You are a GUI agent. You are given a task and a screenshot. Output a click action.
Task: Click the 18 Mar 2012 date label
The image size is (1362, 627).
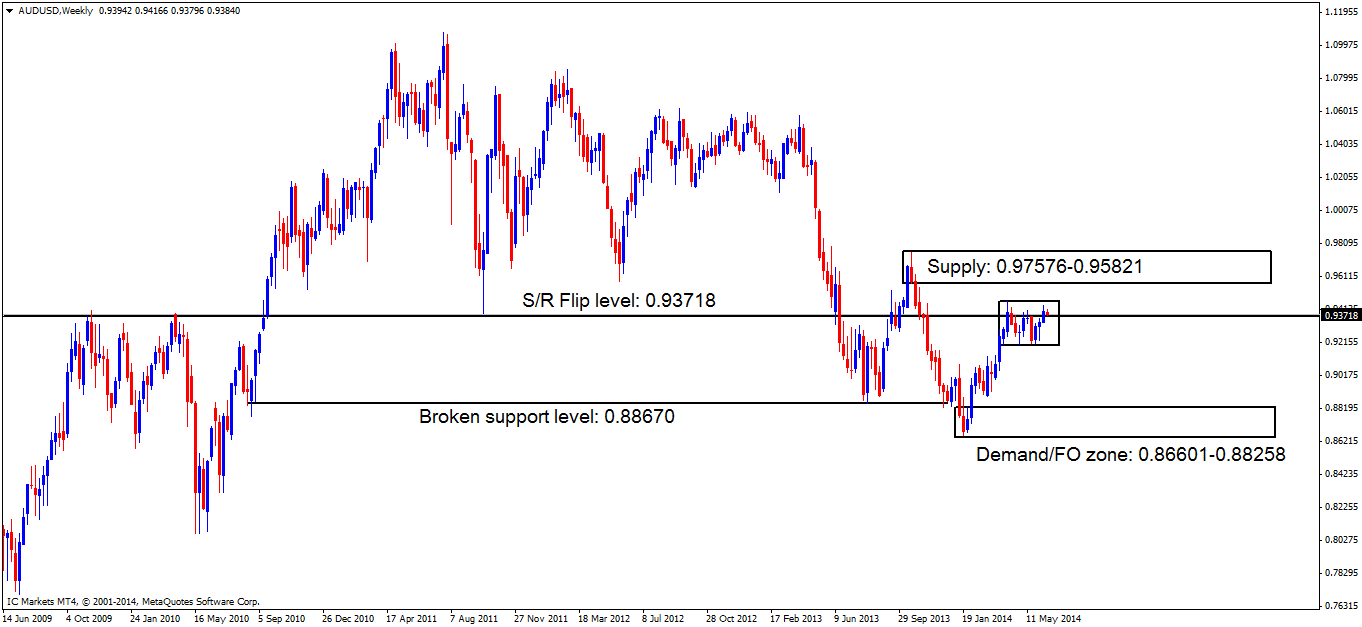click(x=604, y=618)
